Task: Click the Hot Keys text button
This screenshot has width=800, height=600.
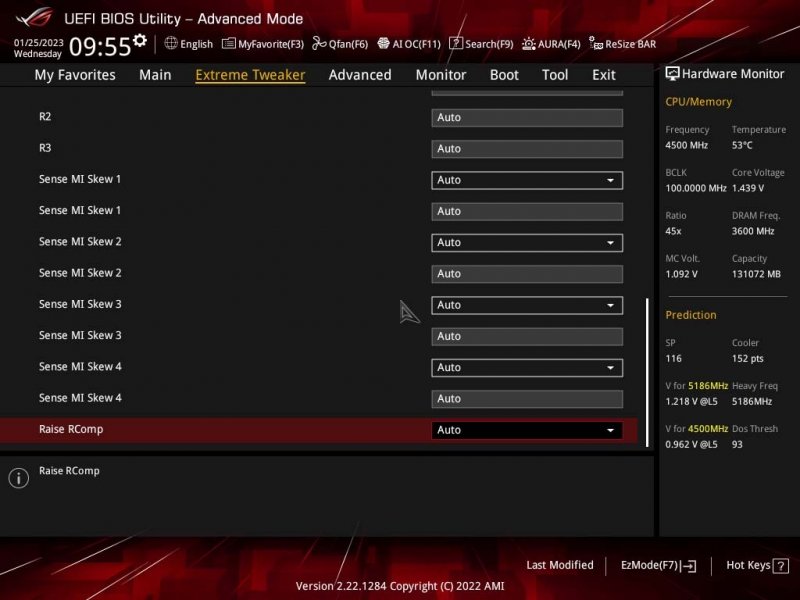Action: (748, 565)
